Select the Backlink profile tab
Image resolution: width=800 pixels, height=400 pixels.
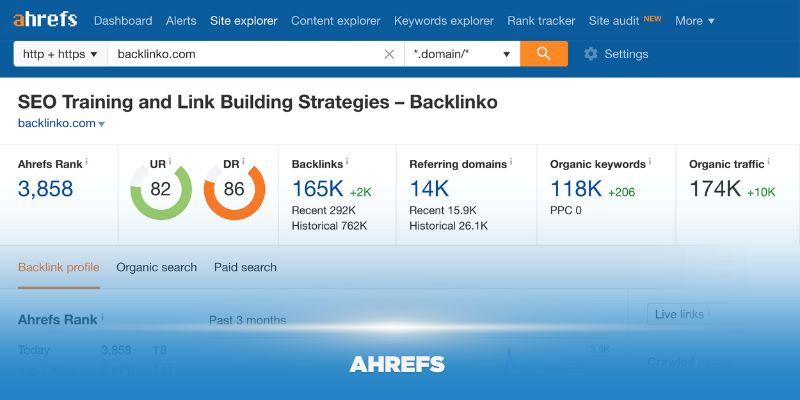59,267
